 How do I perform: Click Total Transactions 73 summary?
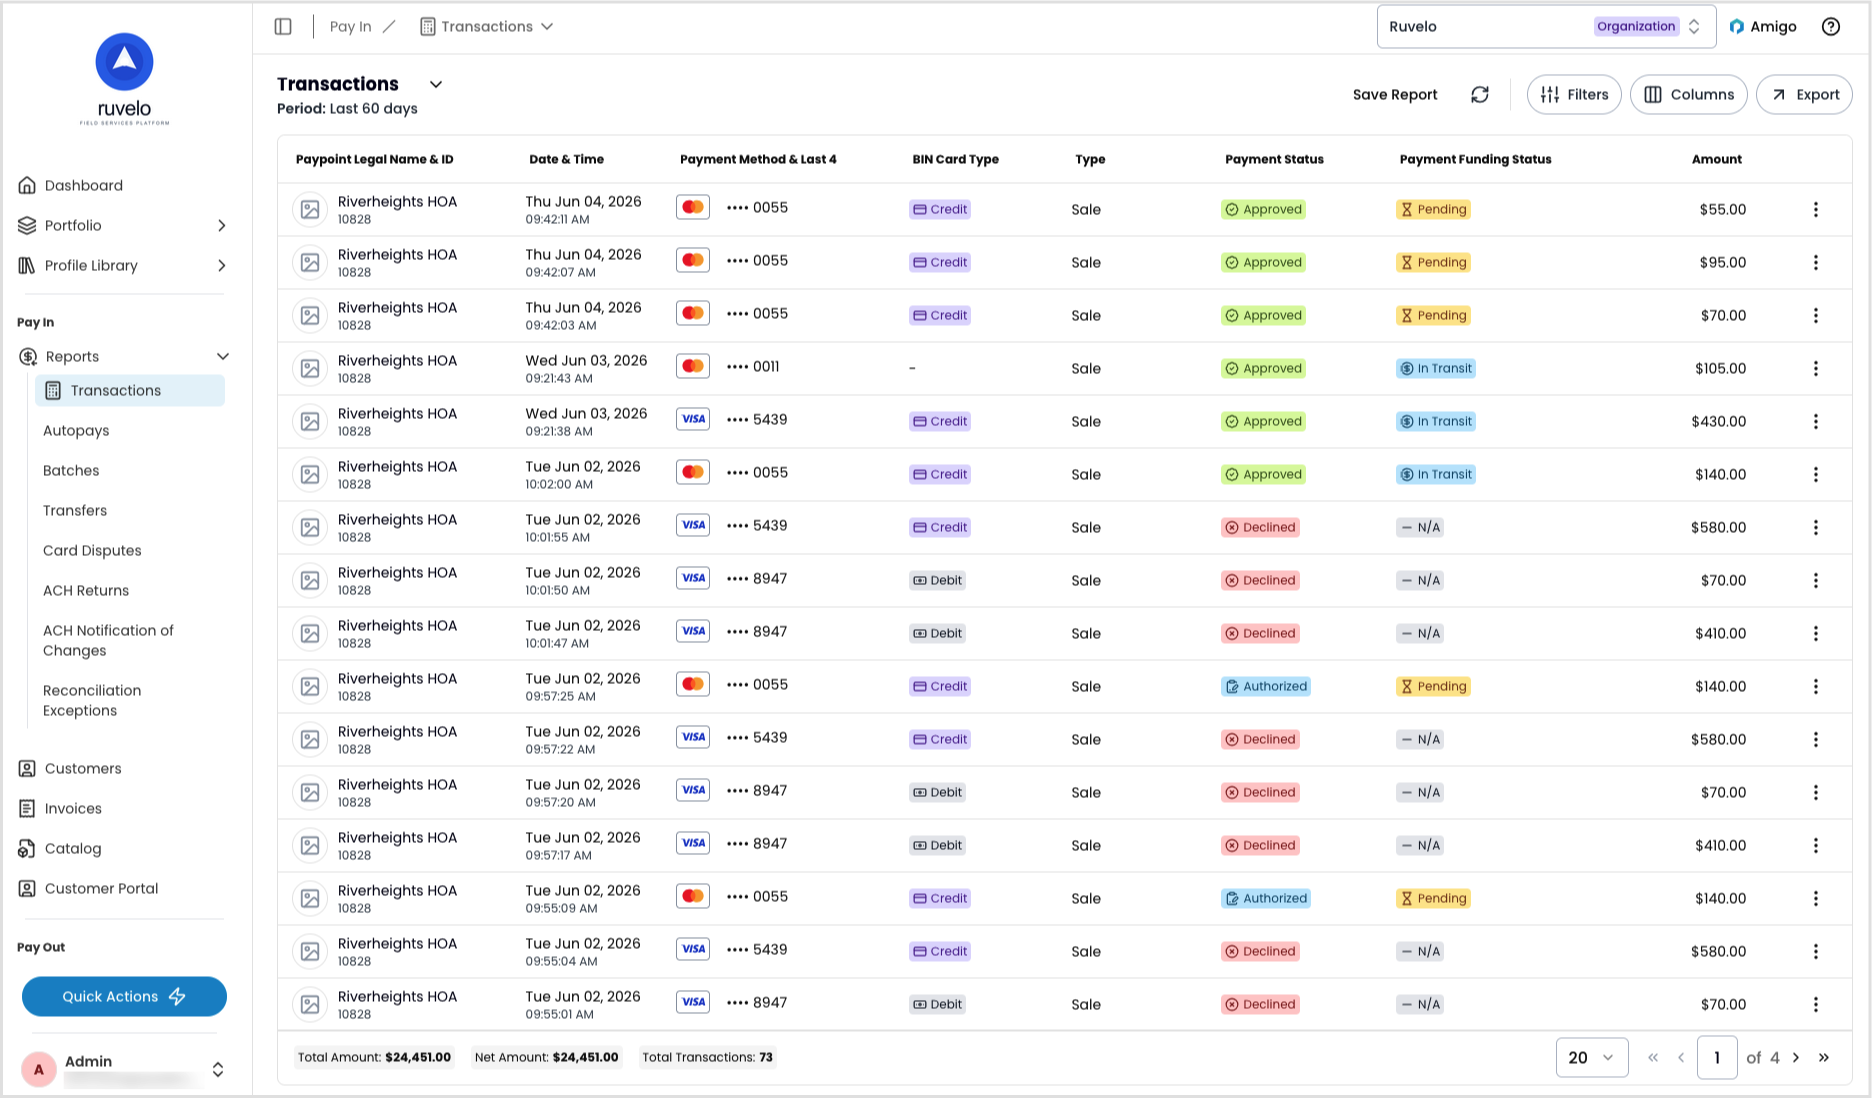coord(707,1058)
